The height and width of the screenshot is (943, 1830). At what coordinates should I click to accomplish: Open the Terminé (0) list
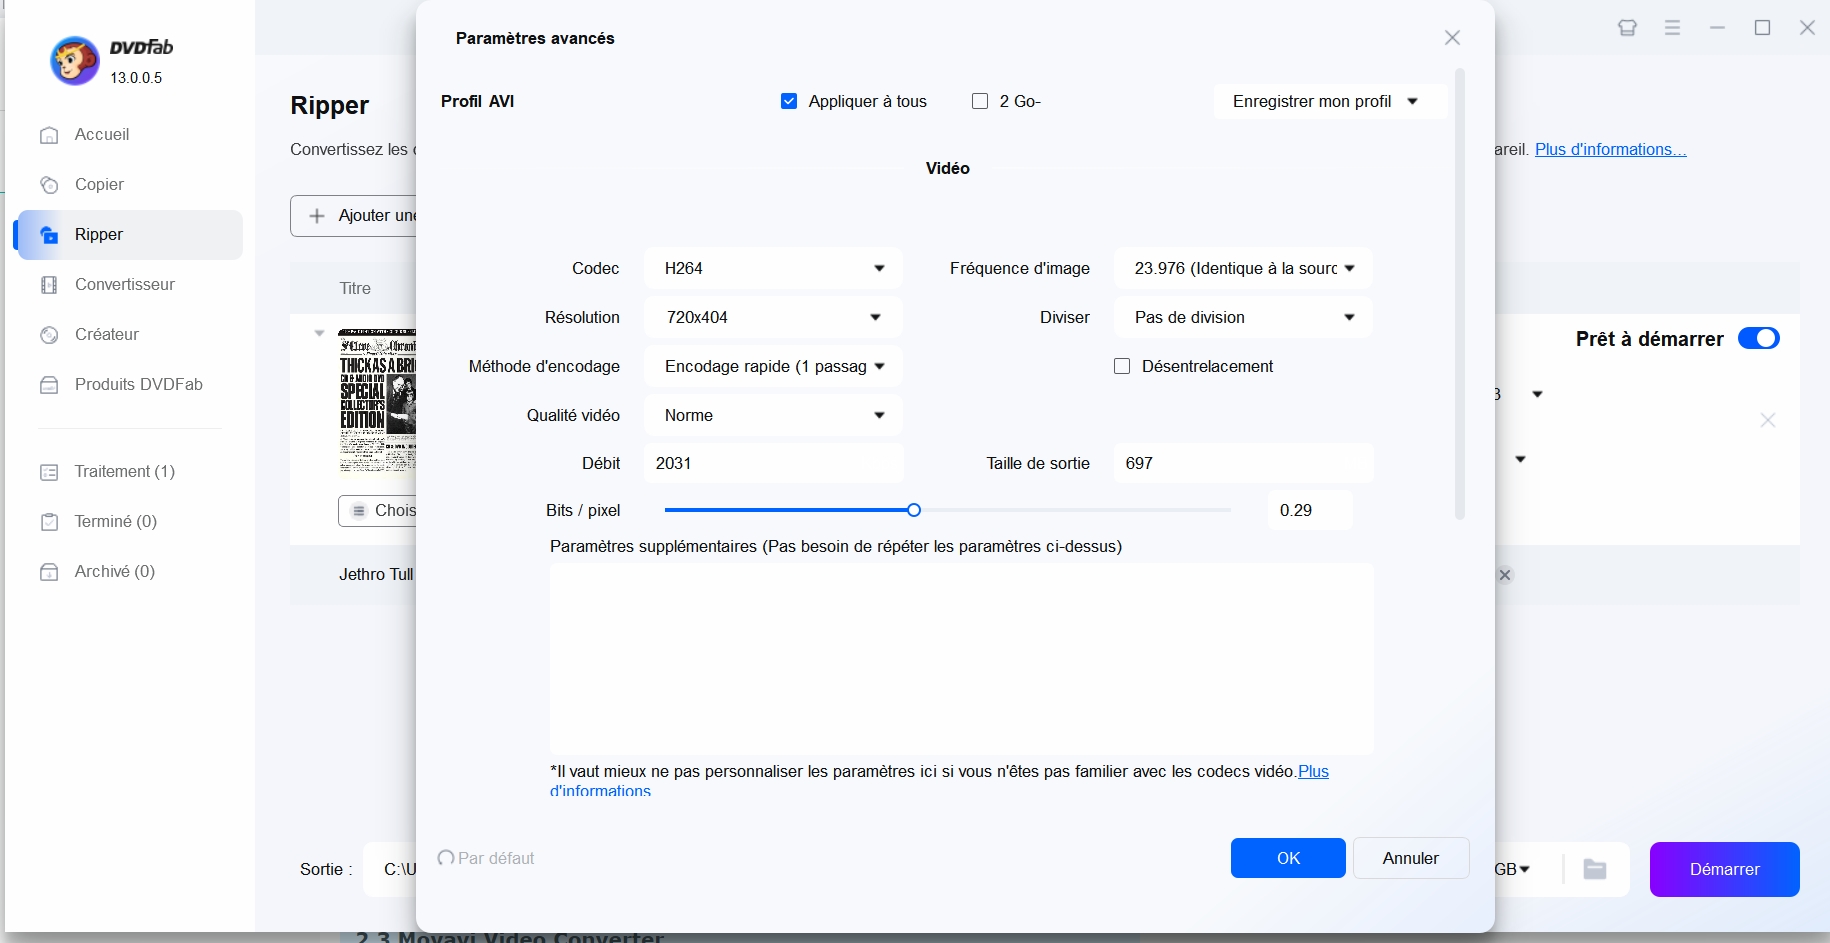click(130, 522)
